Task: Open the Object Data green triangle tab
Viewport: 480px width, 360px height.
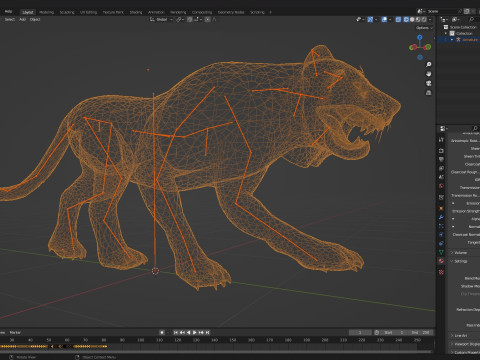Action: (441, 252)
